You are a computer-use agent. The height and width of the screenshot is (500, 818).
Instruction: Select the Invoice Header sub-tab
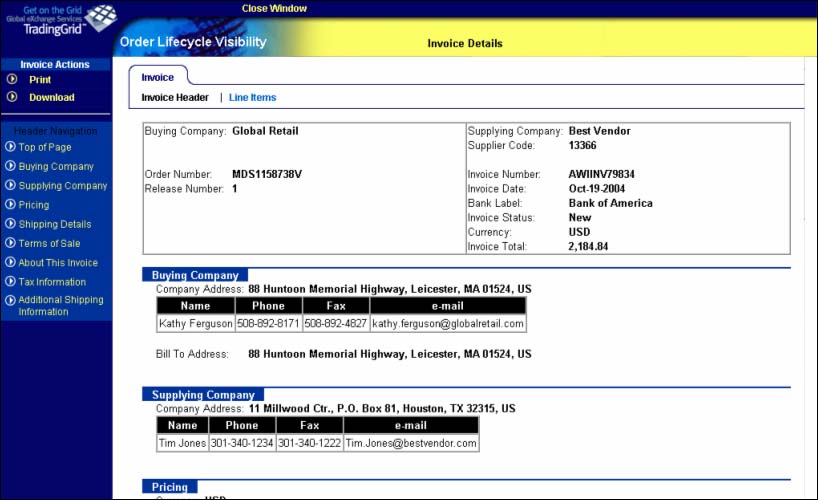175,98
